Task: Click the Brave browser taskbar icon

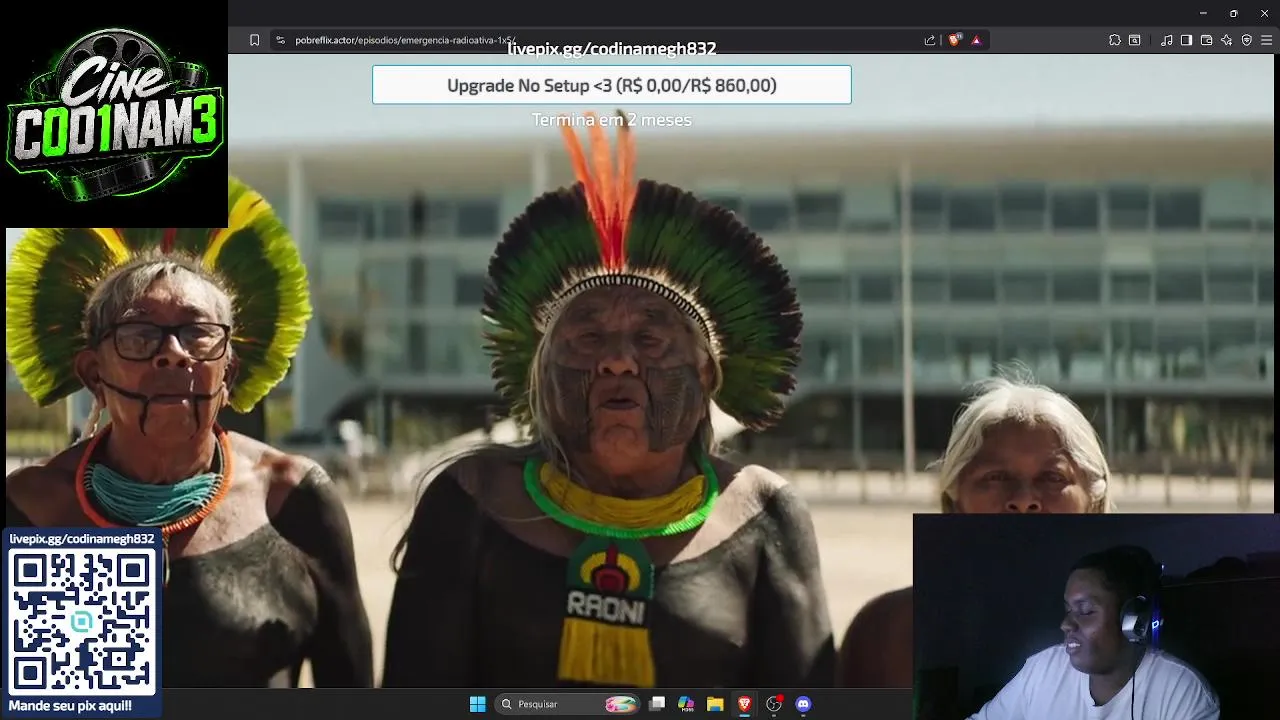Action: click(744, 704)
